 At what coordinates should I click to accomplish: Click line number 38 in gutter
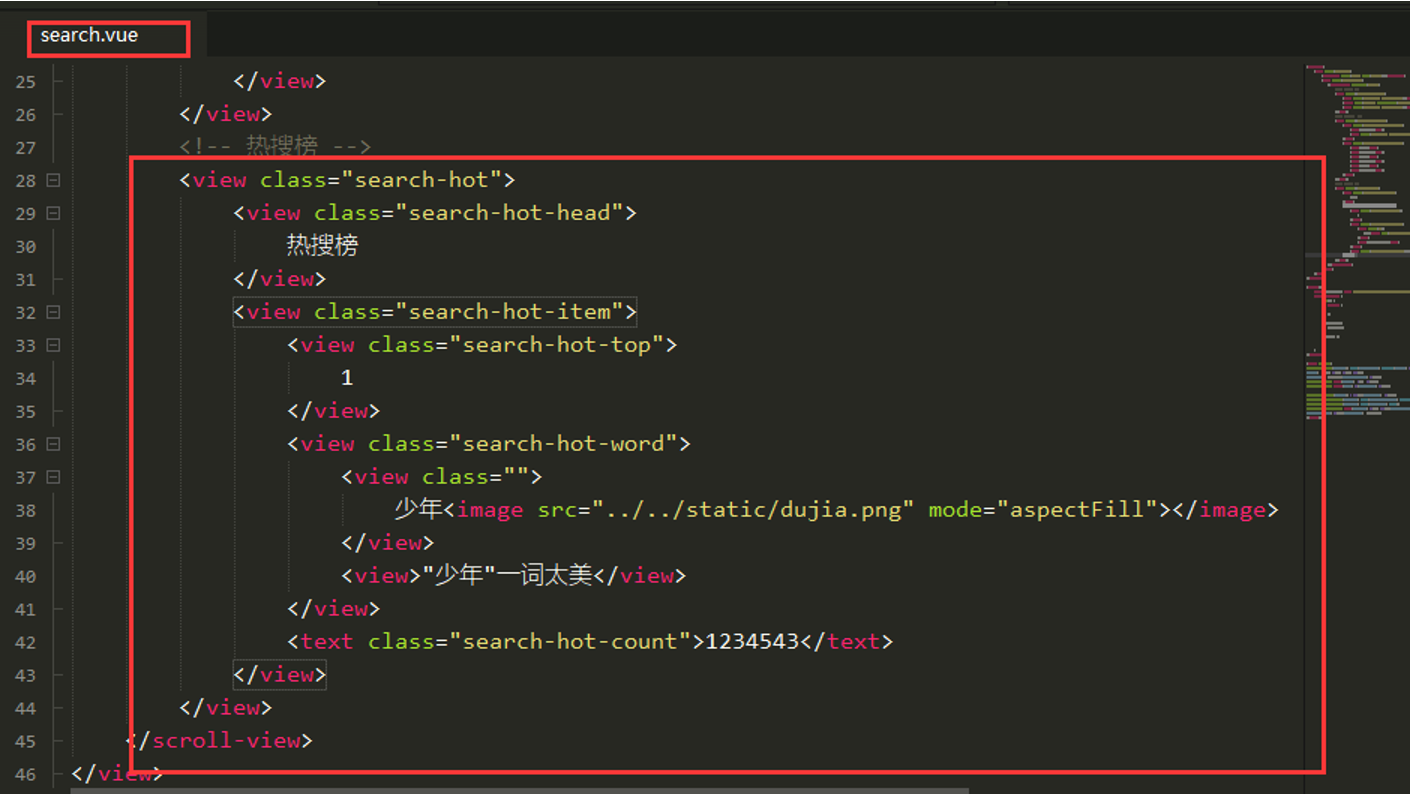coord(25,511)
